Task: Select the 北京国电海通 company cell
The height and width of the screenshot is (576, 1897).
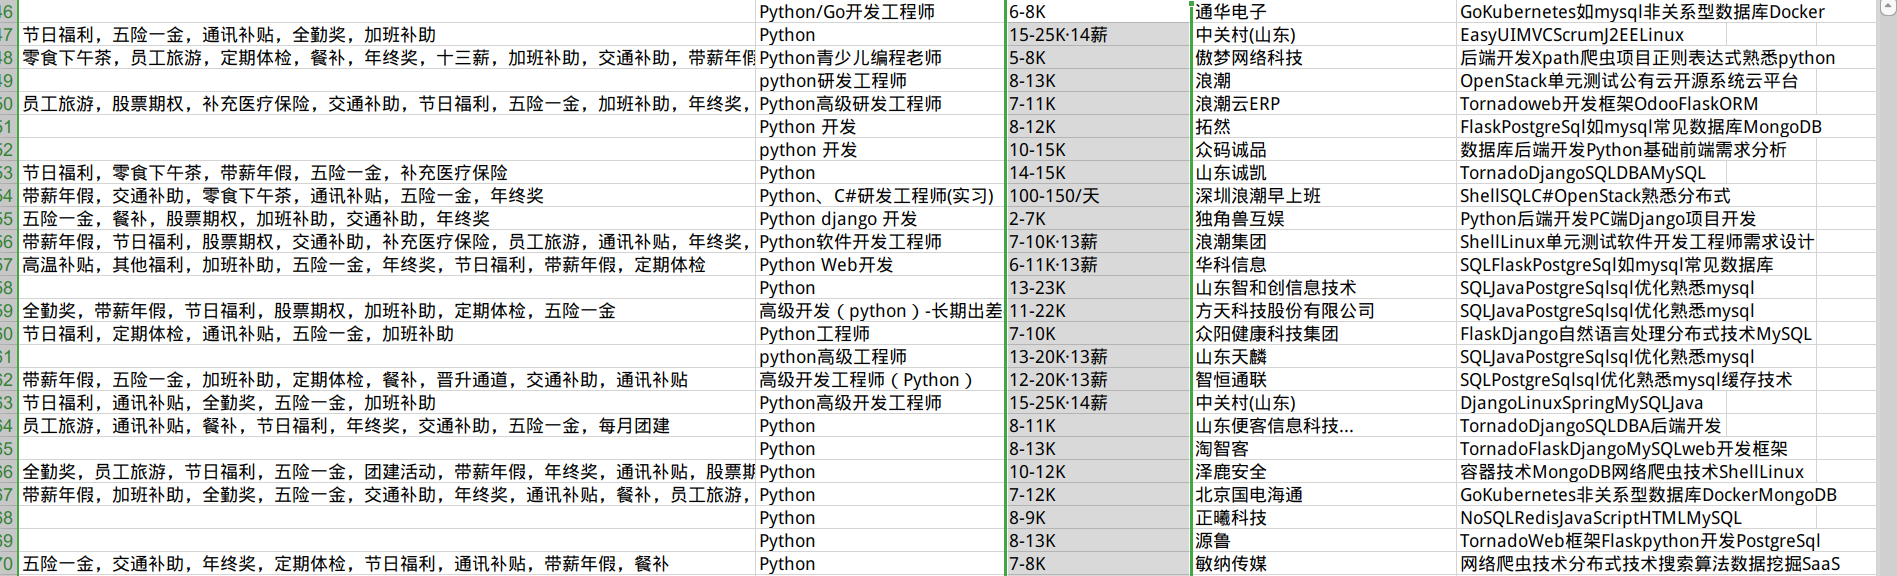Action: click(1324, 495)
